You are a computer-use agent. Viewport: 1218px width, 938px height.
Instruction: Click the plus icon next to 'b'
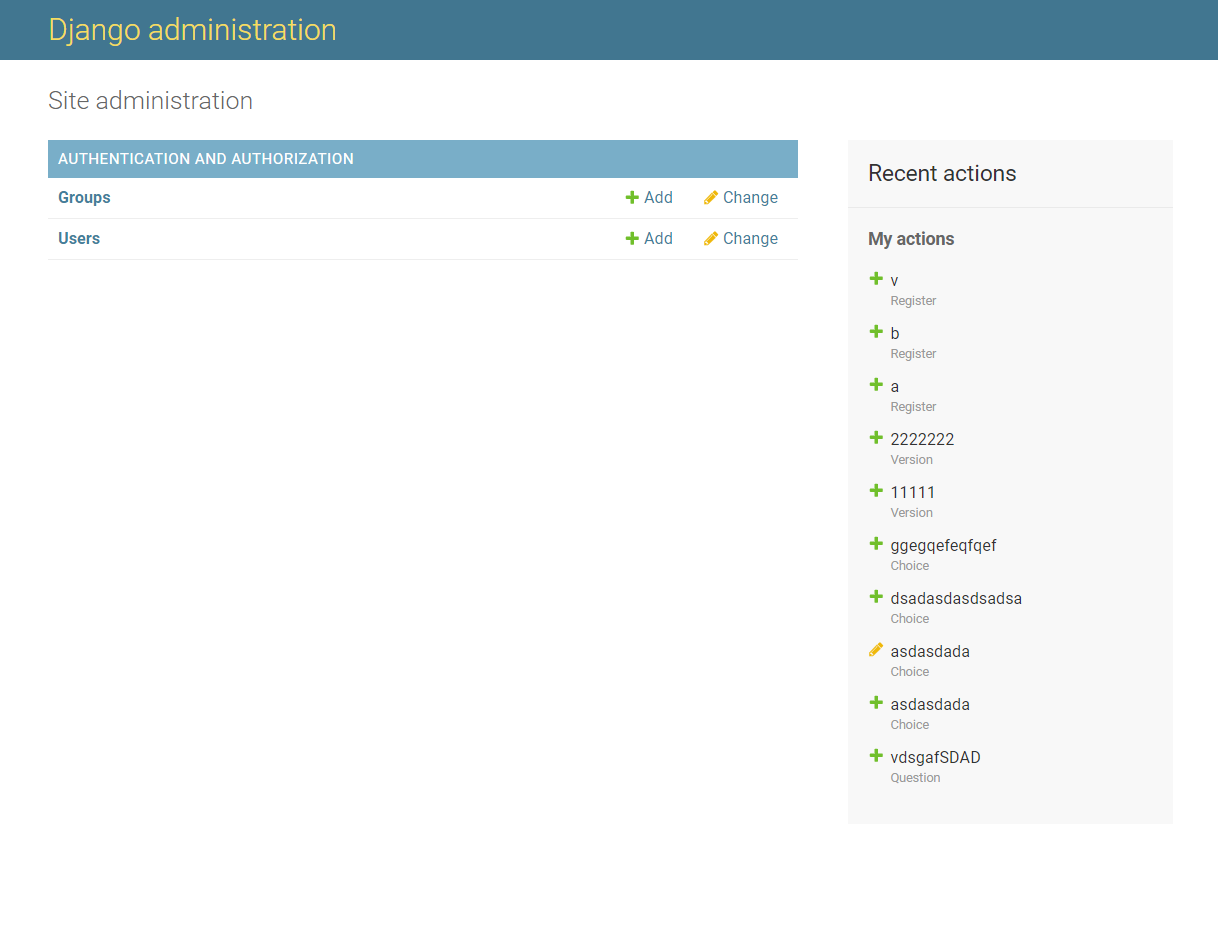point(876,332)
